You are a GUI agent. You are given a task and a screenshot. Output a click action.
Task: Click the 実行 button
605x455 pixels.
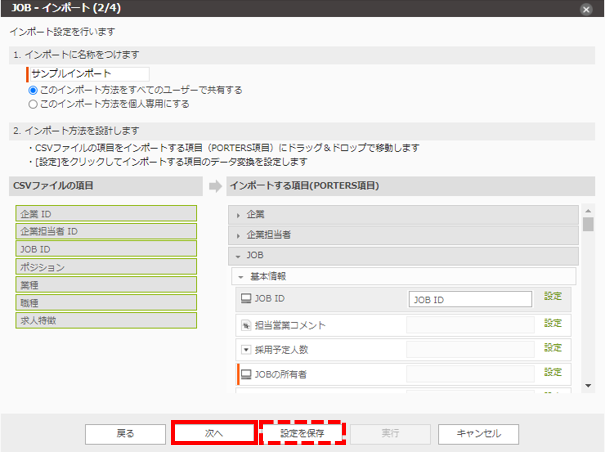tap(390, 434)
